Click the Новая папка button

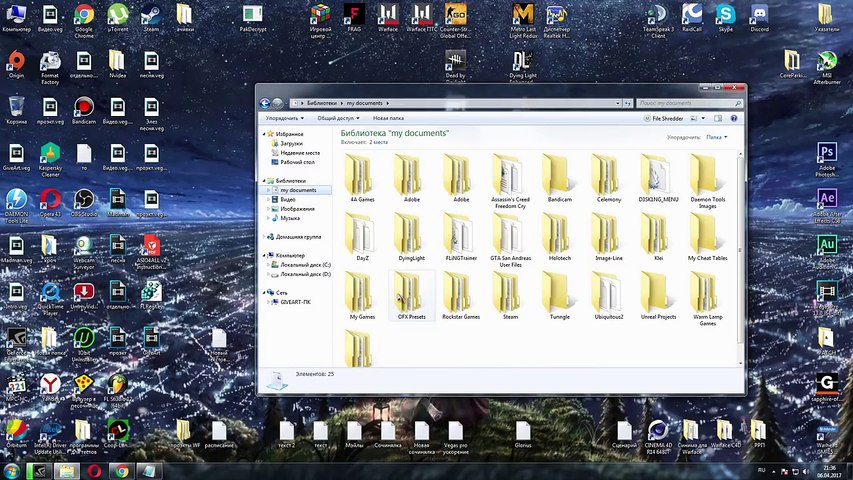(388, 118)
